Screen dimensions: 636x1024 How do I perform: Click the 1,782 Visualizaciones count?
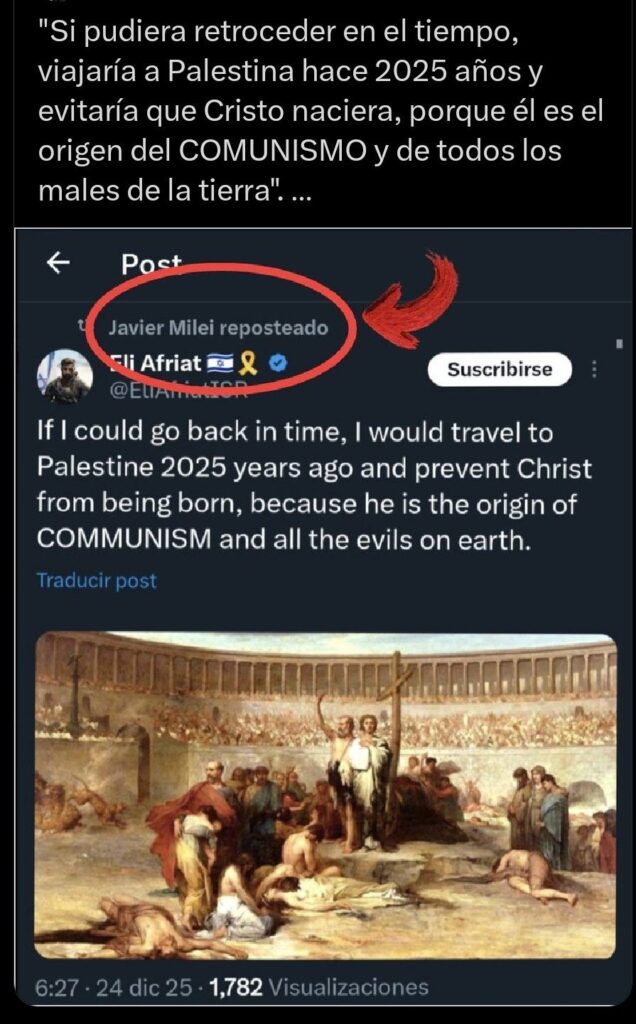317,987
